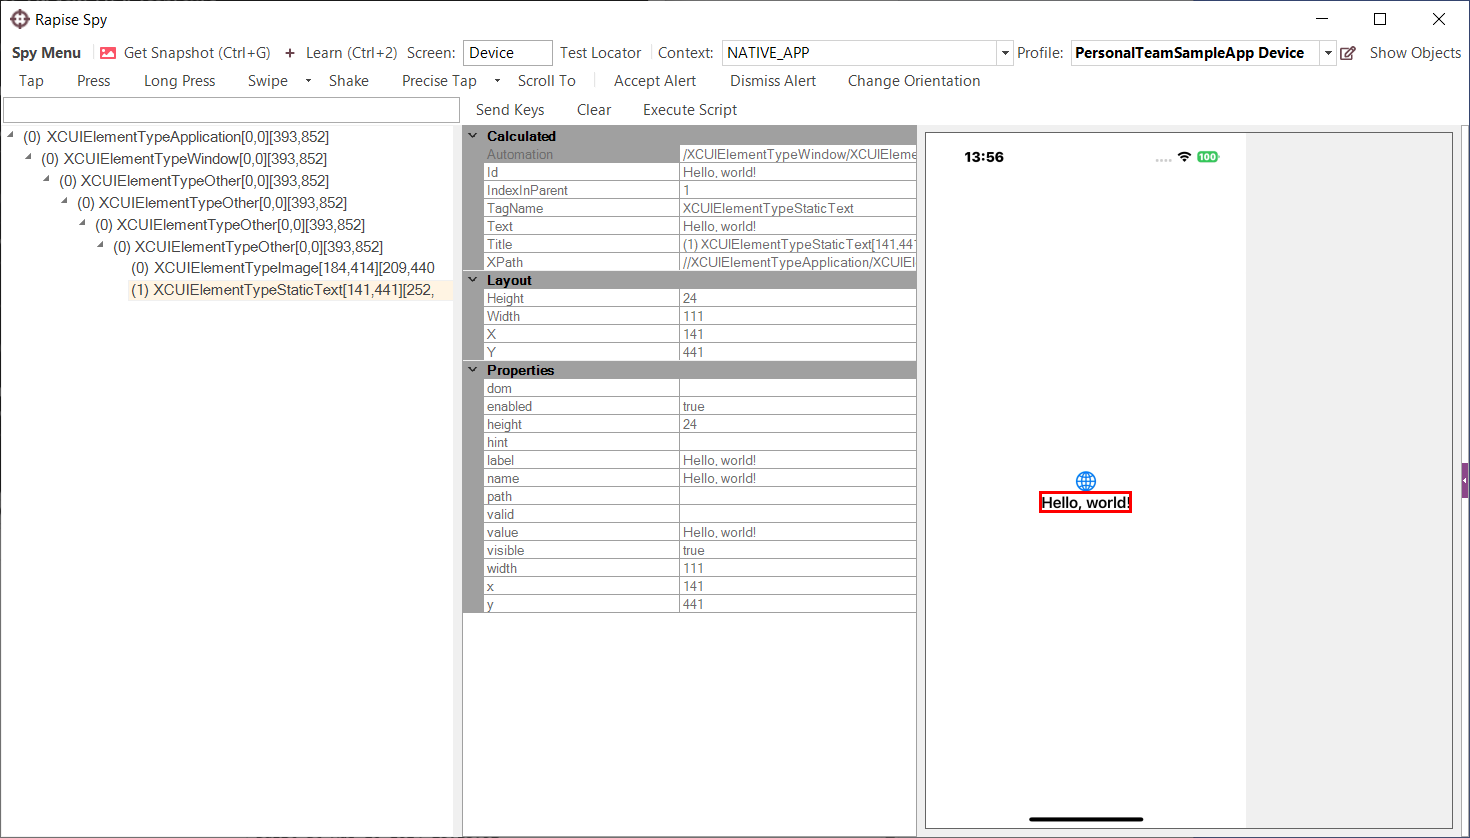1470x838 pixels.
Task: Collapse the Layout section
Action: 473,280
